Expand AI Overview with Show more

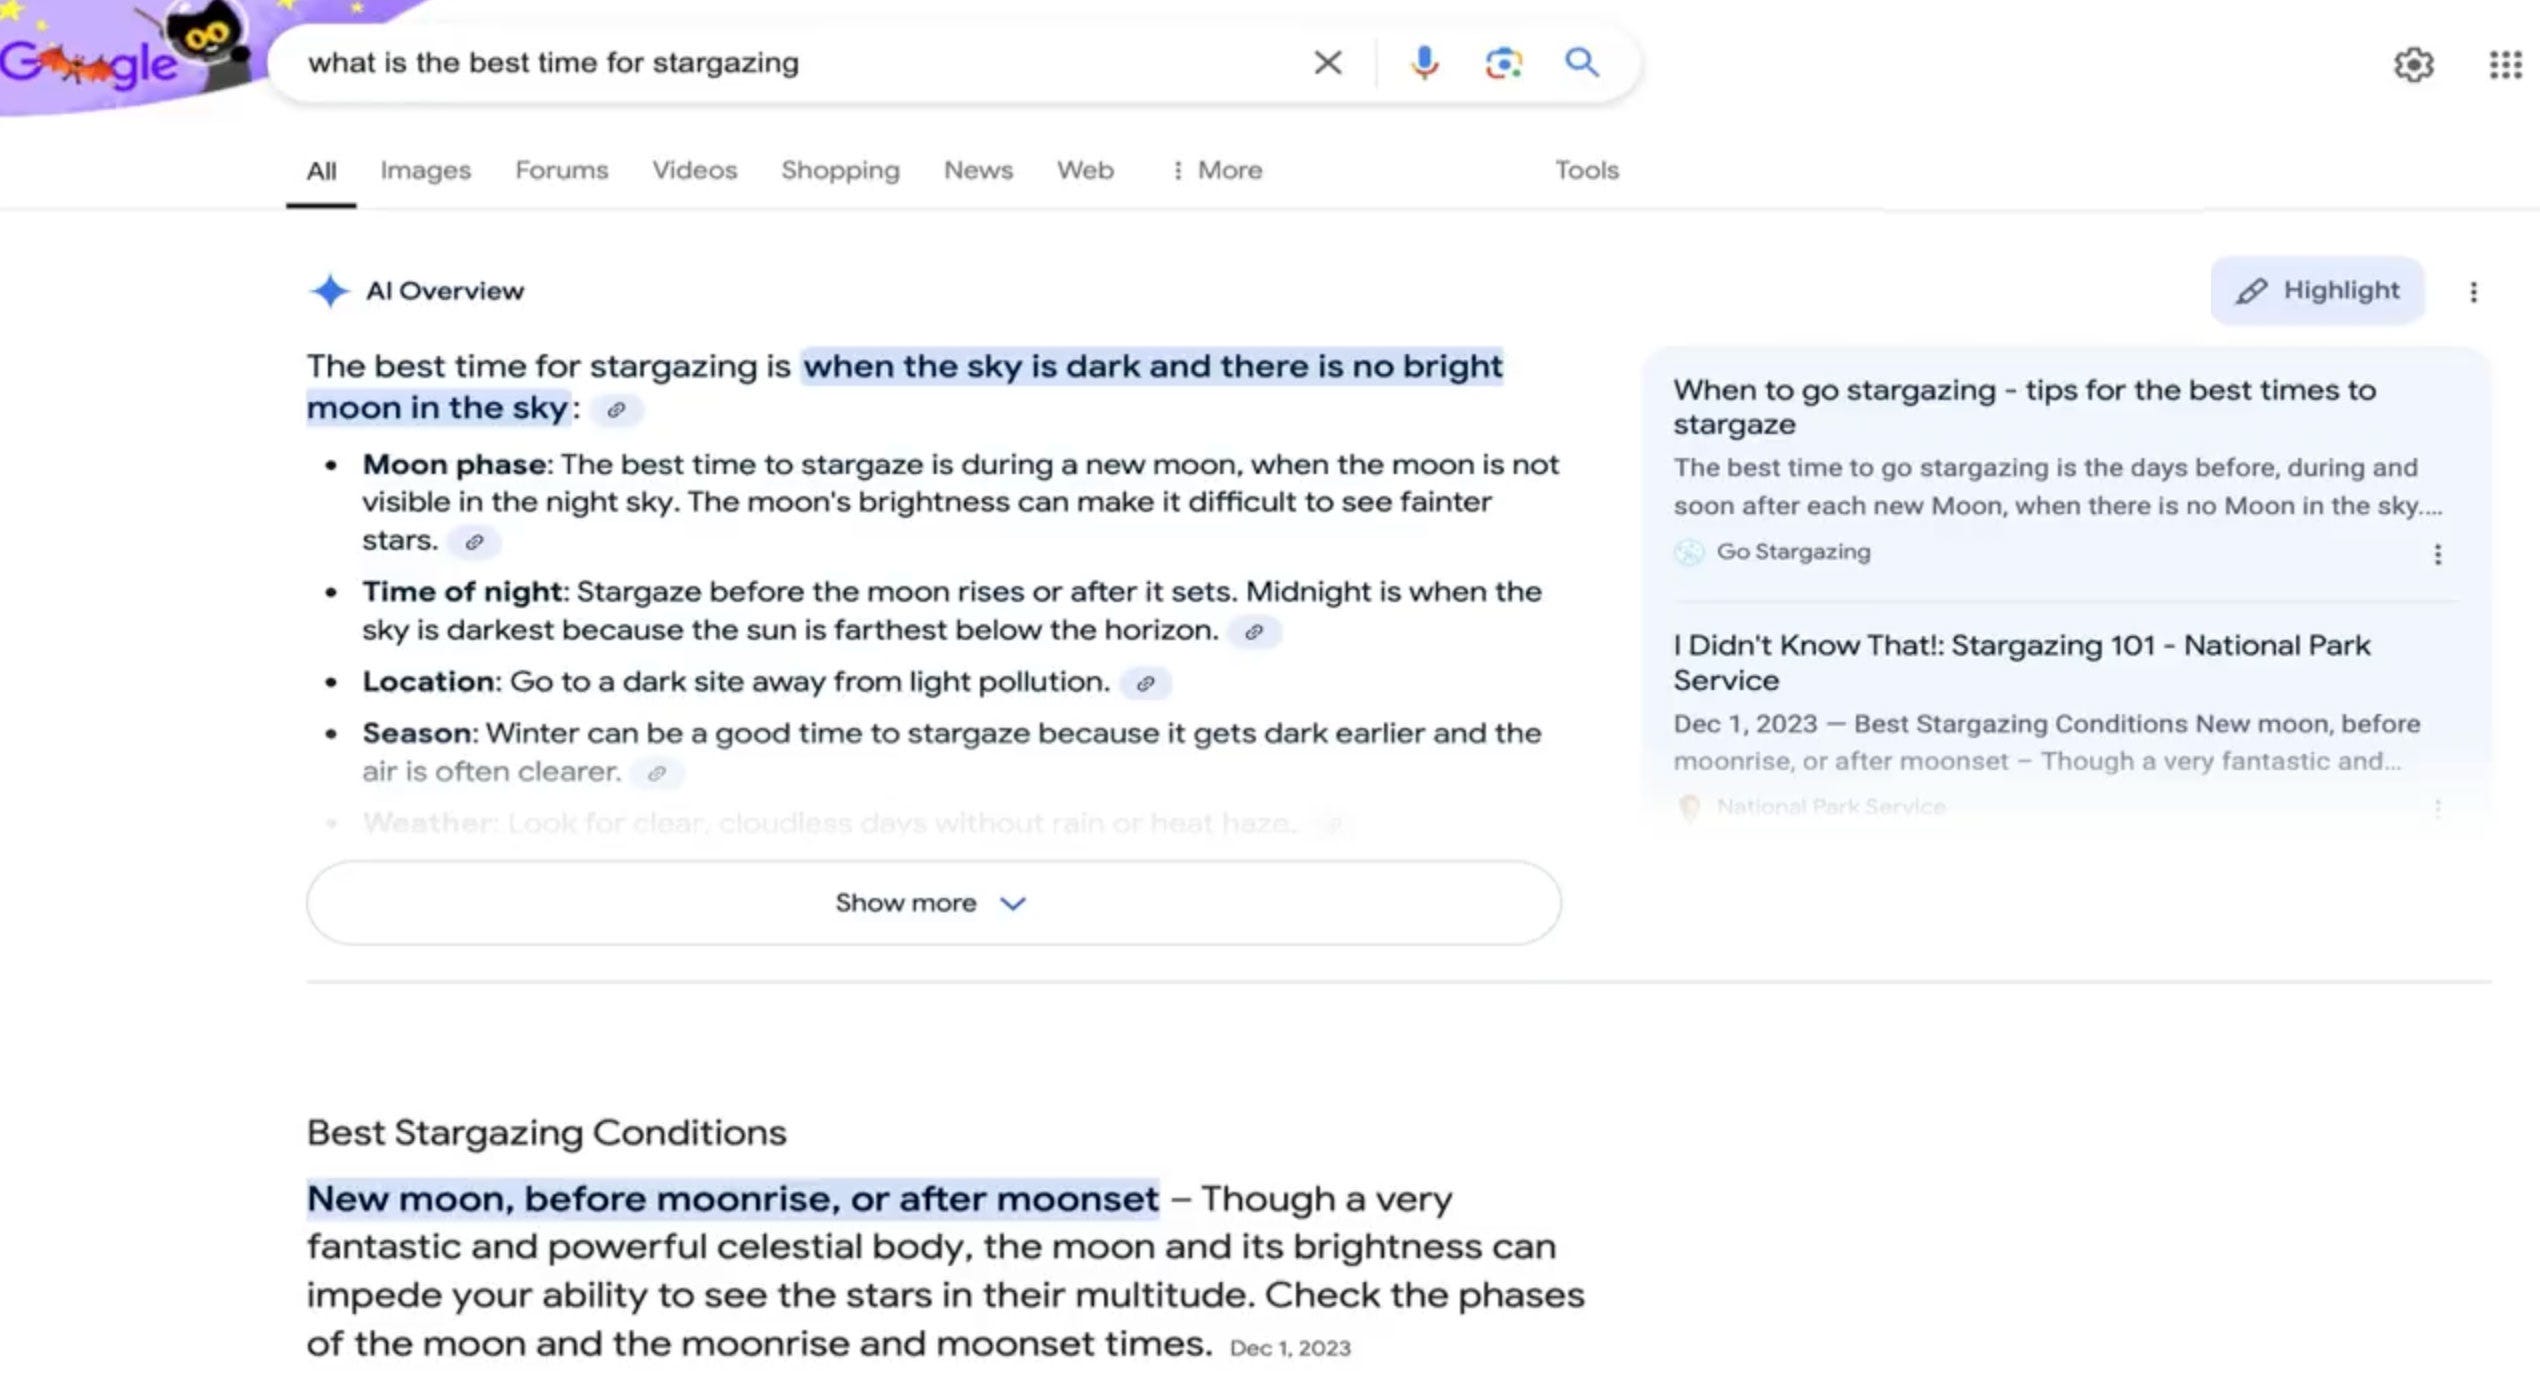(933, 903)
